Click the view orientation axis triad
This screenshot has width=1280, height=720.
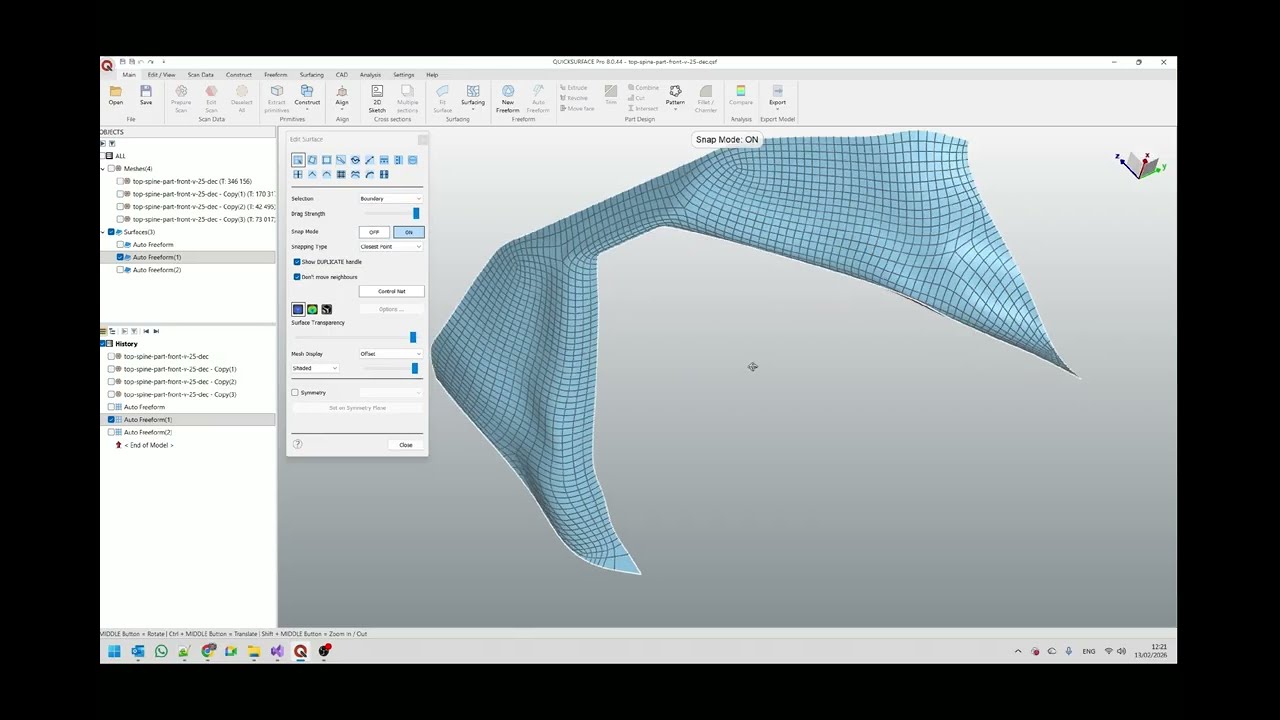1139,165
